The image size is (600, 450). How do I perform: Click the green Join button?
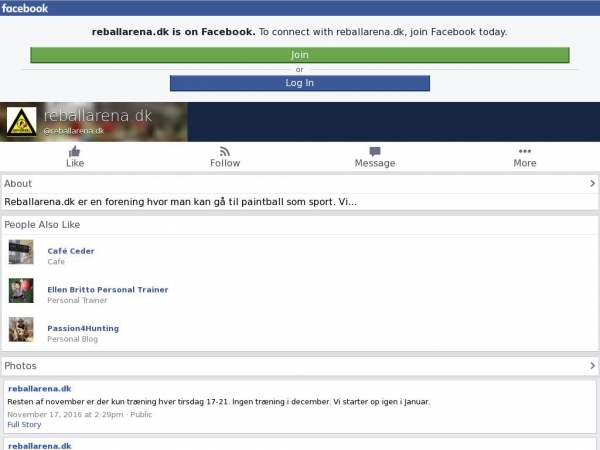pos(300,55)
